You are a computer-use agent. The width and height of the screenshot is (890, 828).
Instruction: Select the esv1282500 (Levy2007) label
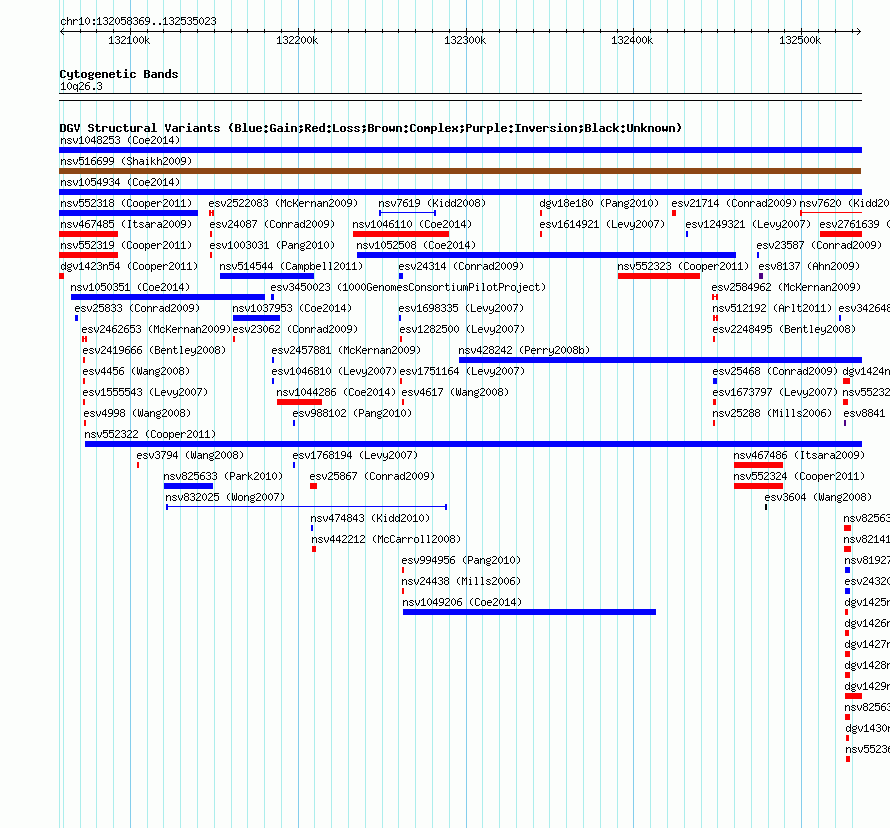click(x=462, y=329)
